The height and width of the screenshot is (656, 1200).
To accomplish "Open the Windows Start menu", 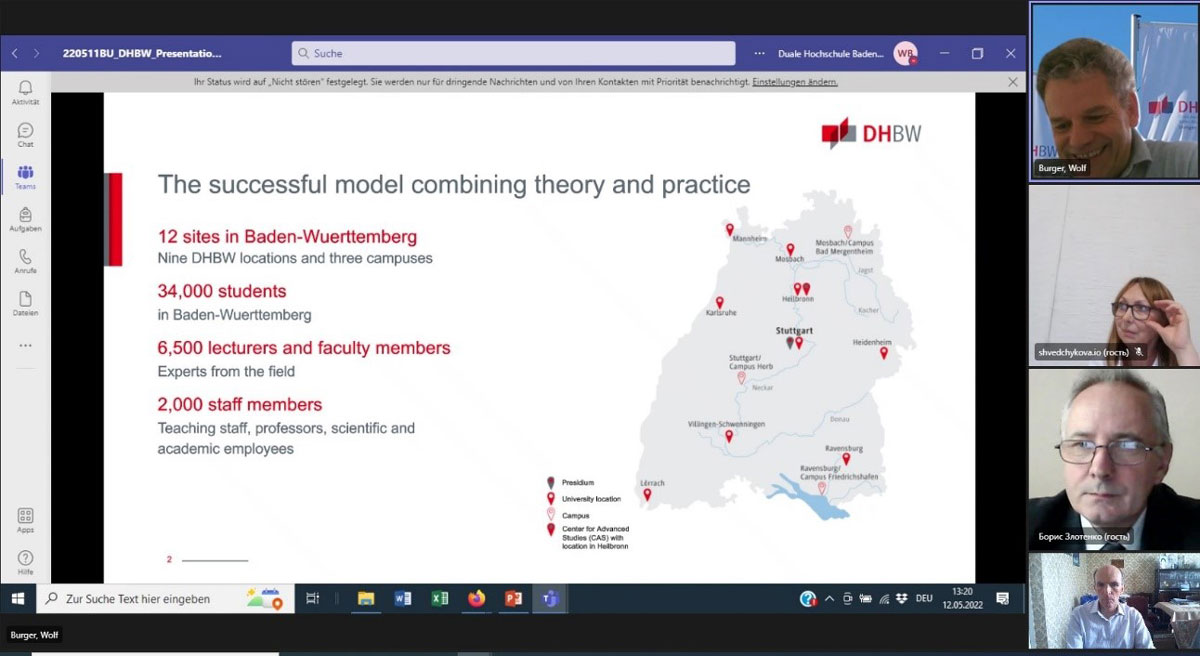I will click(17, 598).
